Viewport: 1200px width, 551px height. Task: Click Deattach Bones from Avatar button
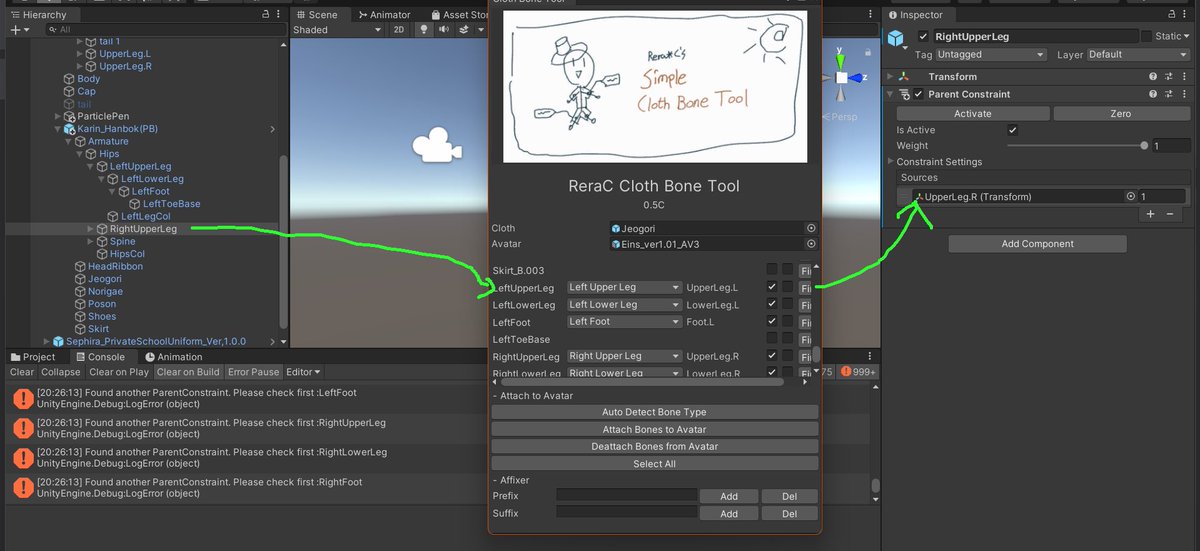655,446
